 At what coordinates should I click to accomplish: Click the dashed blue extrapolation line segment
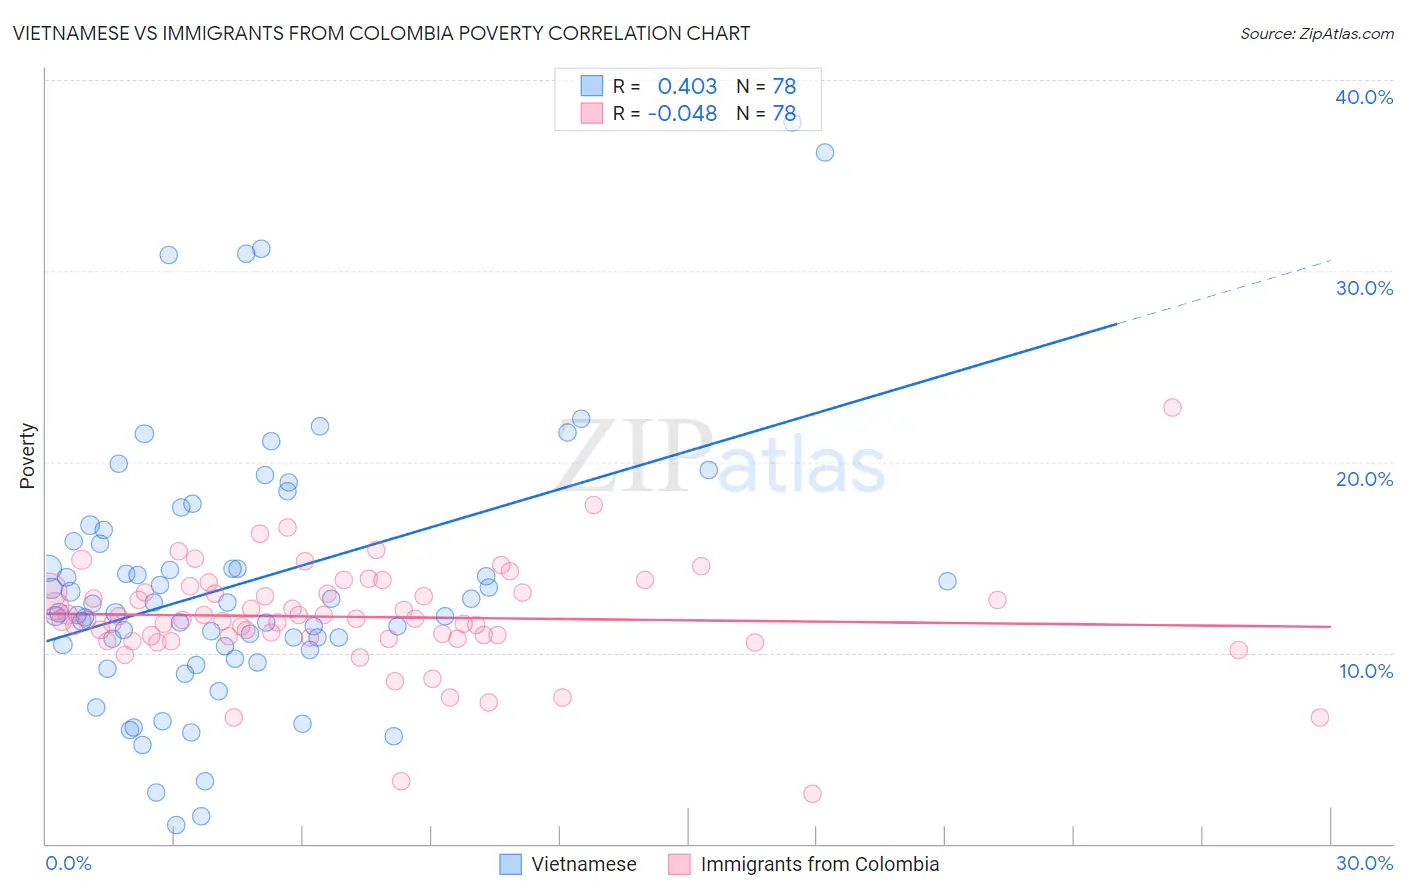(x=1224, y=292)
